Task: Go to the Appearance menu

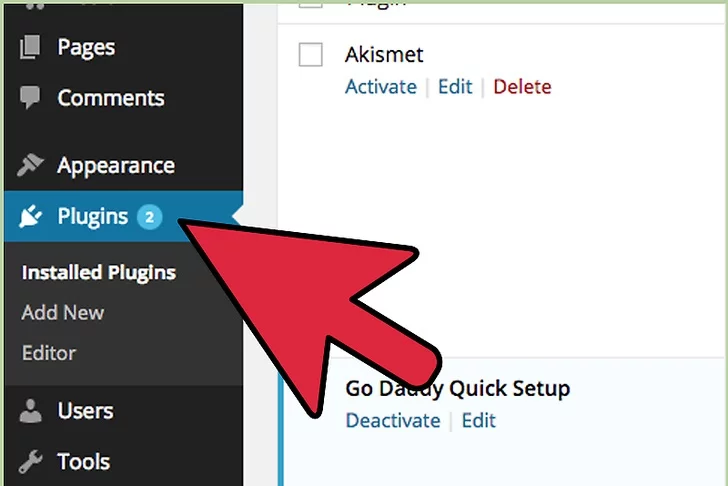Action: pyautogui.click(x=115, y=165)
